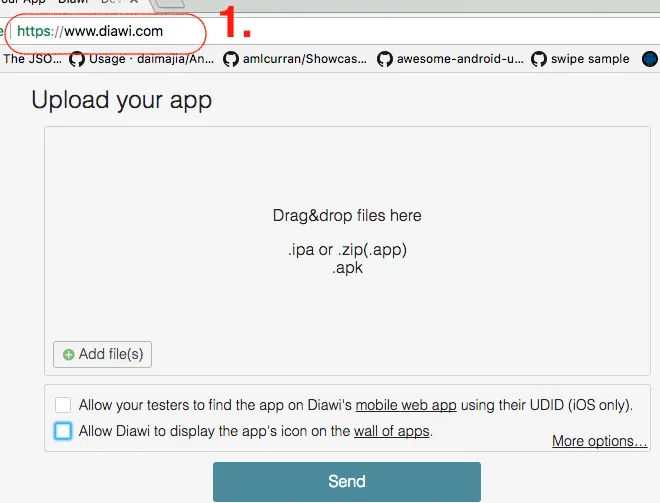Open the wall of apps link

391,431
